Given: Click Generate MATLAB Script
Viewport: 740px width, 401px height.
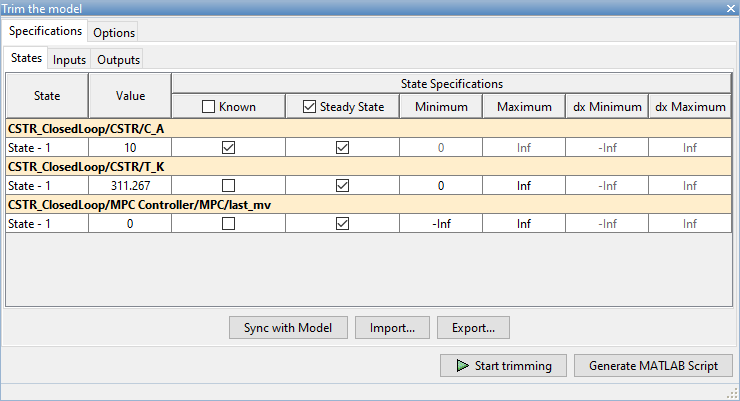Looking at the screenshot, I should tap(653, 365).
